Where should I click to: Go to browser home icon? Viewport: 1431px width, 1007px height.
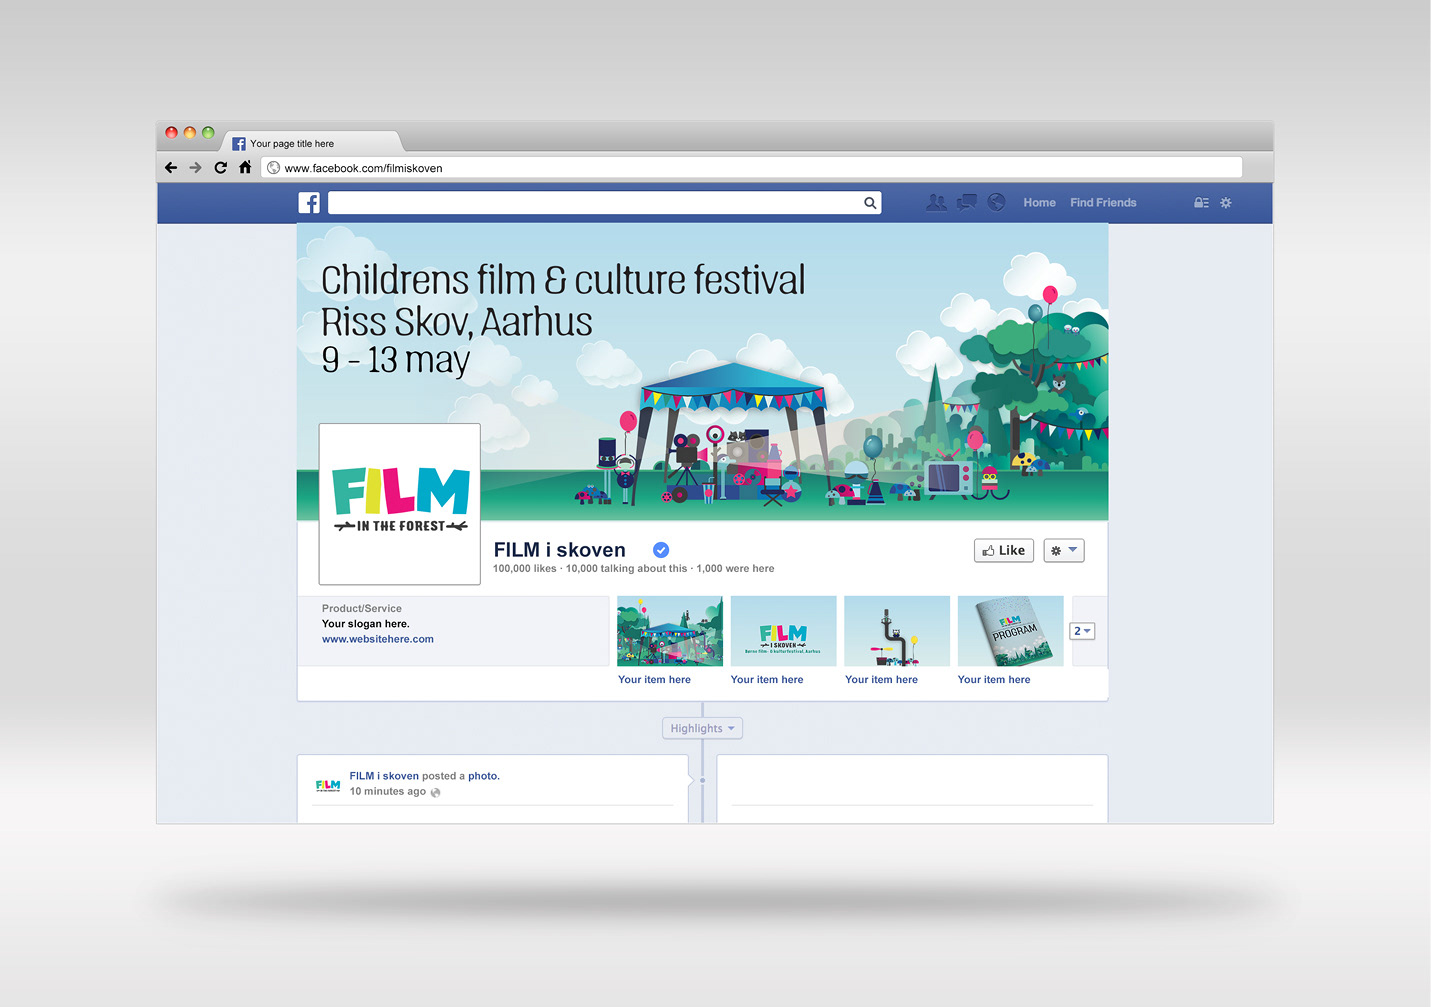tap(245, 167)
